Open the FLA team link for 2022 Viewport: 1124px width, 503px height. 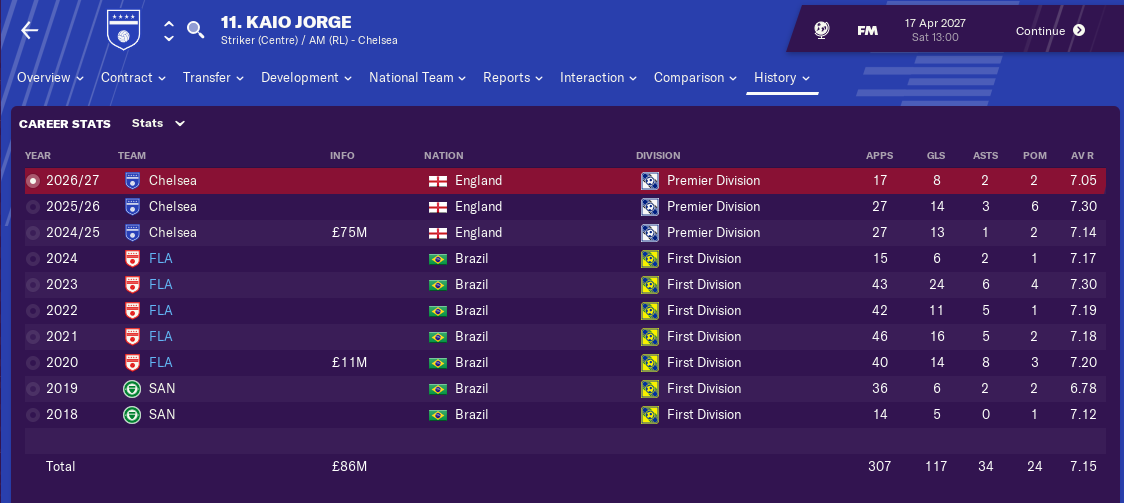[160, 311]
